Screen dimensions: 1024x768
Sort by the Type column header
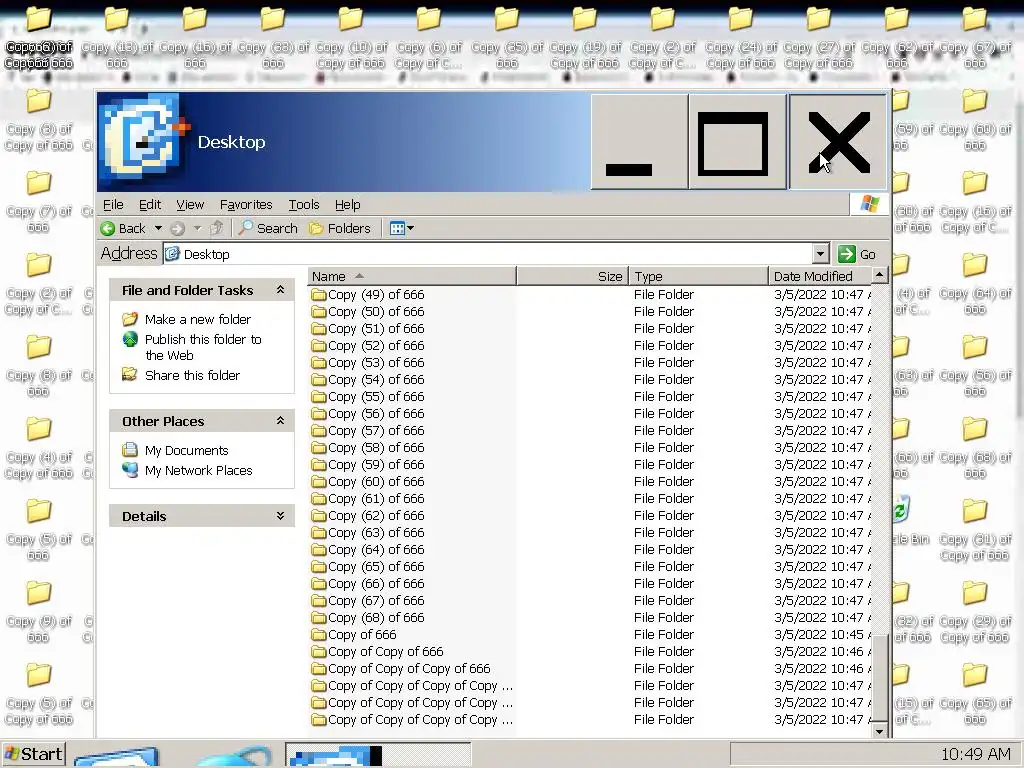pyautogui.click(x=699, y=276)
